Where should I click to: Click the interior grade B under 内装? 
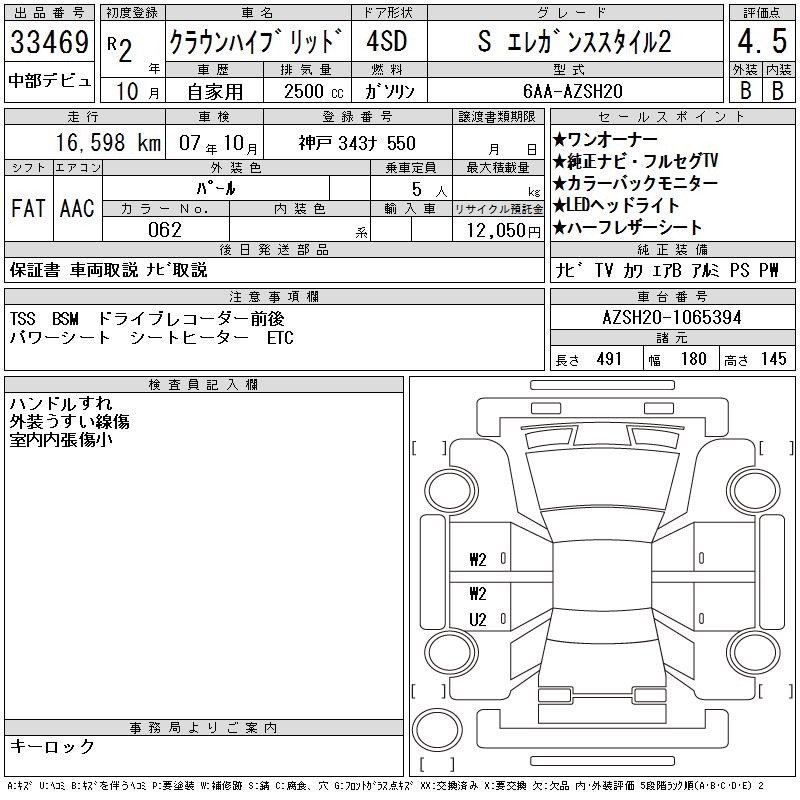tap(778, 90)
